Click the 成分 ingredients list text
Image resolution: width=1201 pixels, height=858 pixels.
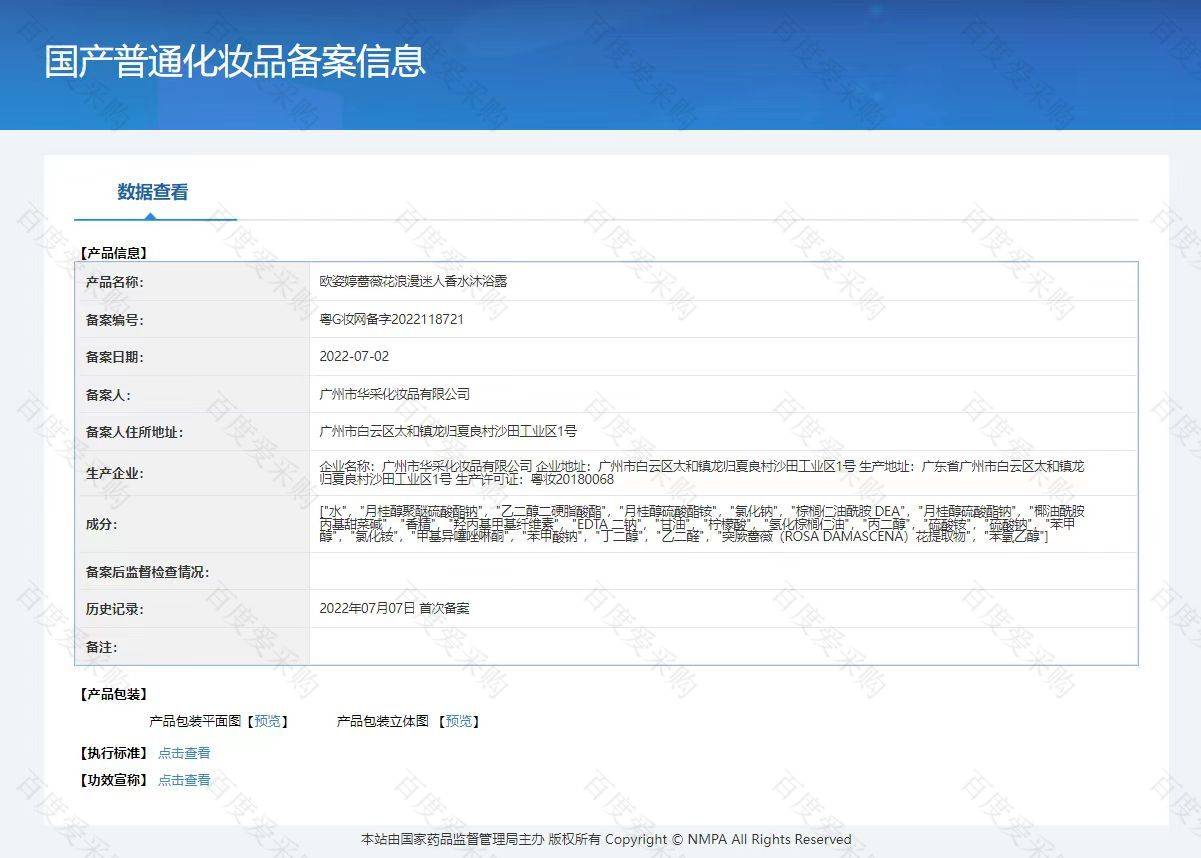[700, 524]
